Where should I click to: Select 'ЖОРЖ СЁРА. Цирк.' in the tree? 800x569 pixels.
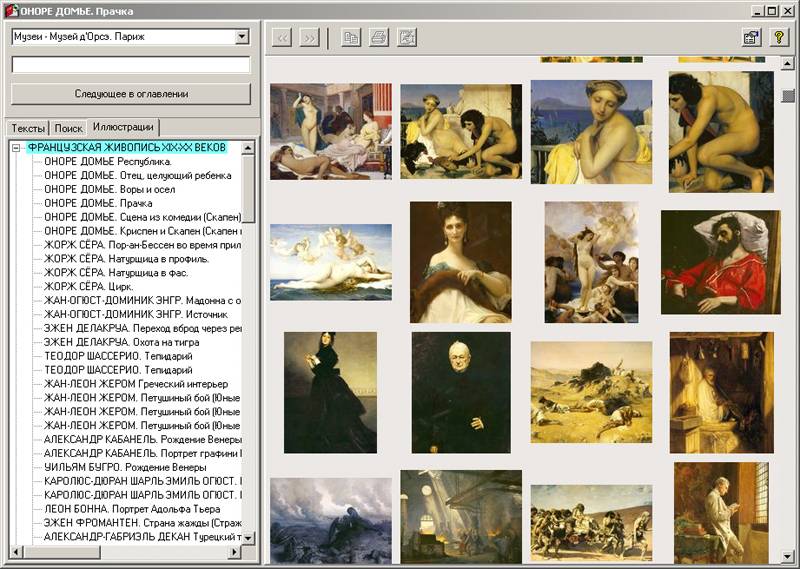89,286
